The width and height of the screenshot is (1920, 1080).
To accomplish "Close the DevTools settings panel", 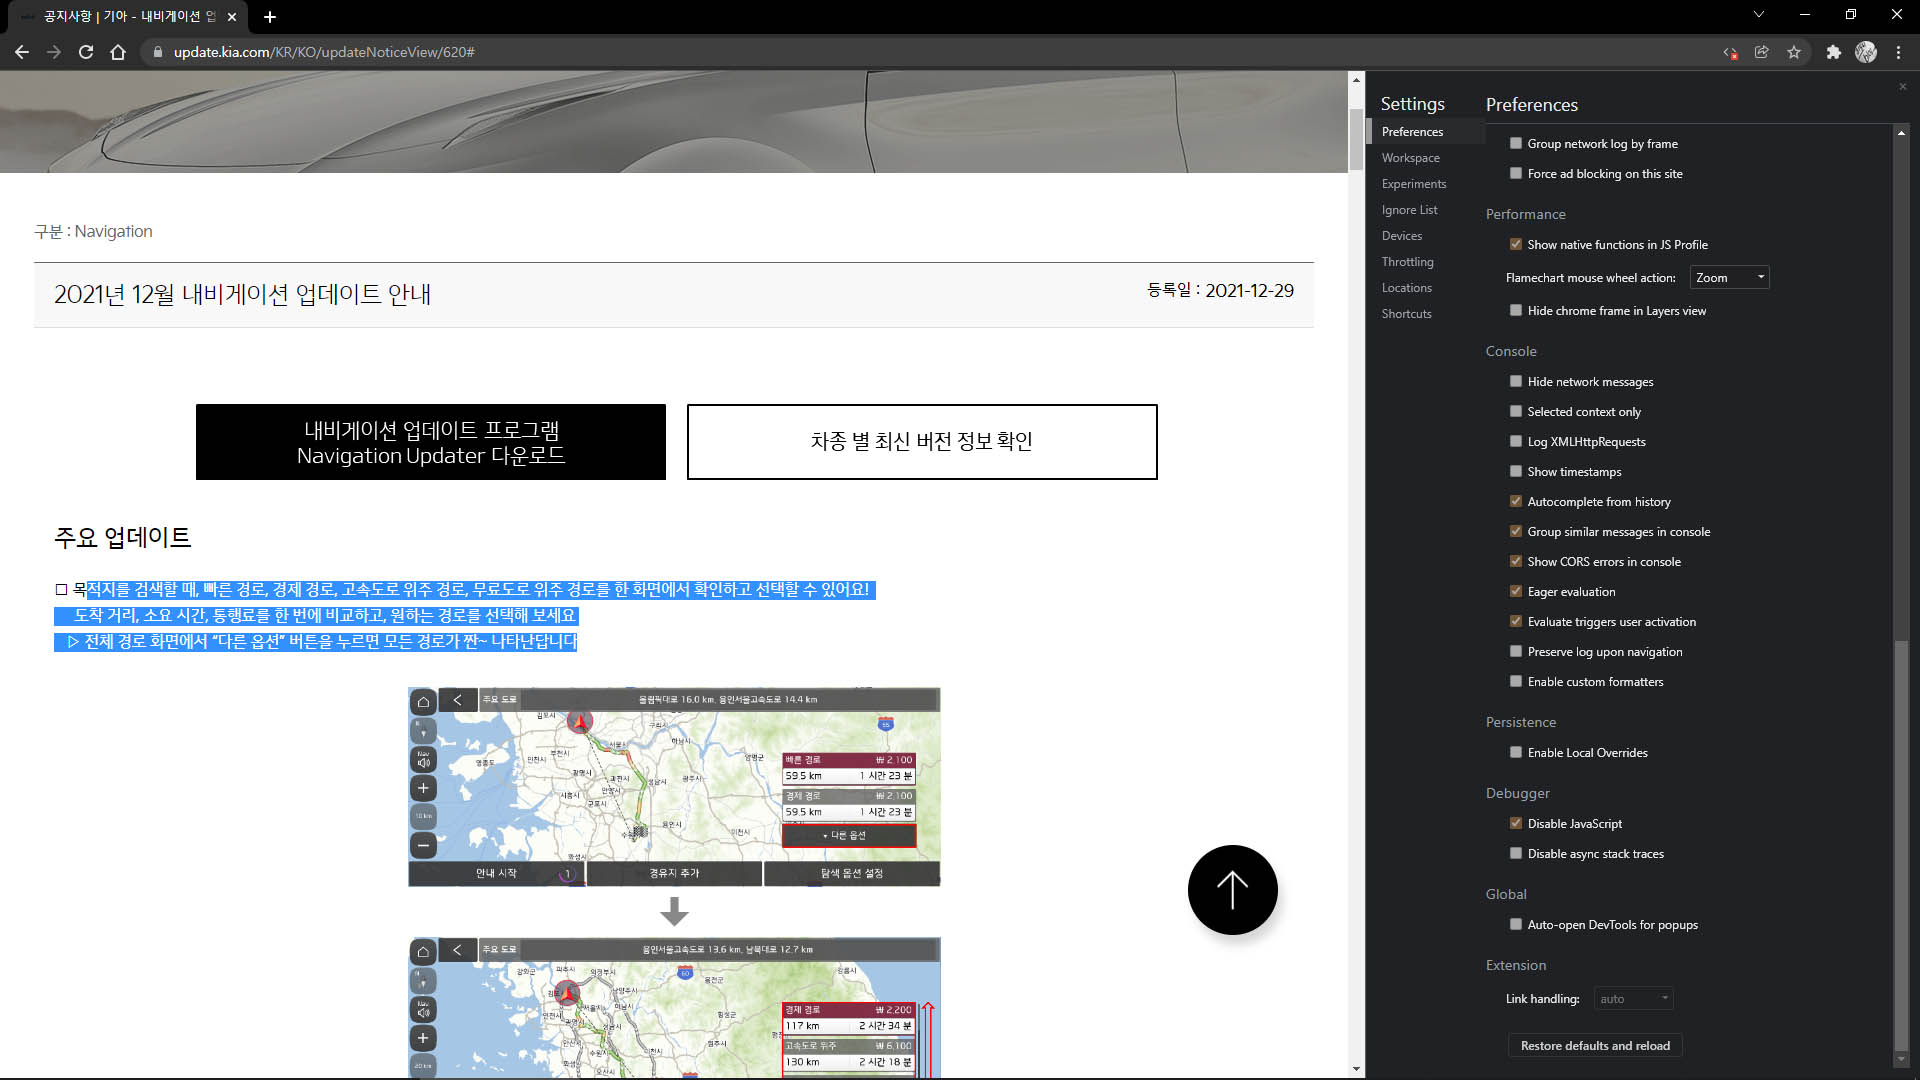I will pos(1902,87).
